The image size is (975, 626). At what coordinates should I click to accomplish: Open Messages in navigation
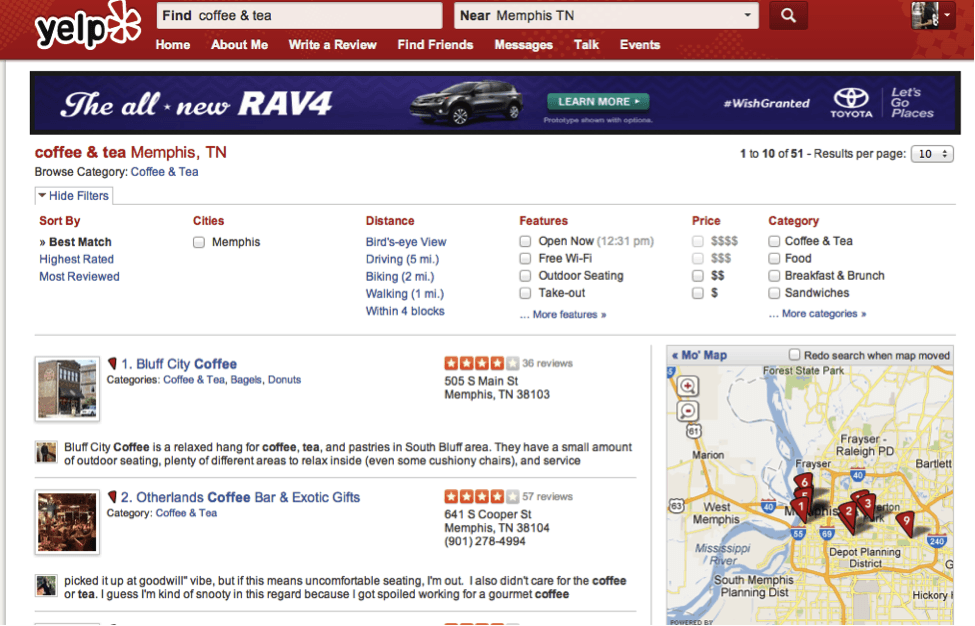(x=524, y=45)
